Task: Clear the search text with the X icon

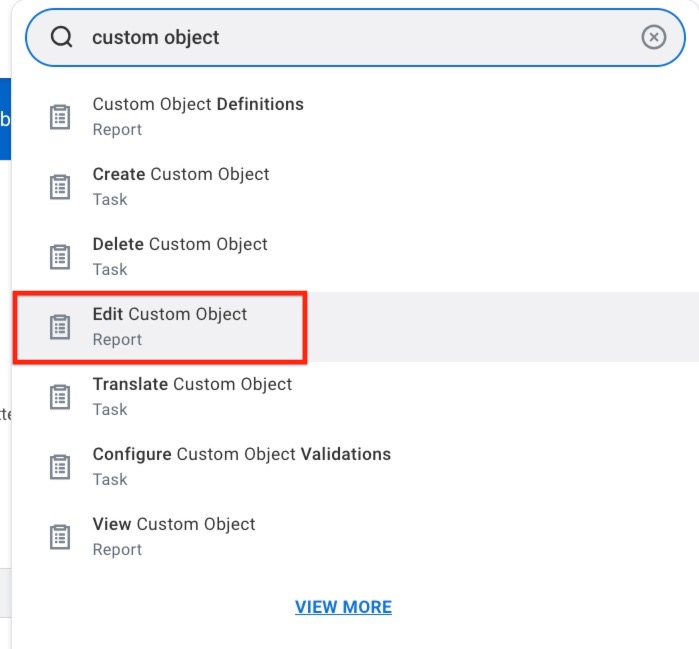Action: tap(653, 38)
